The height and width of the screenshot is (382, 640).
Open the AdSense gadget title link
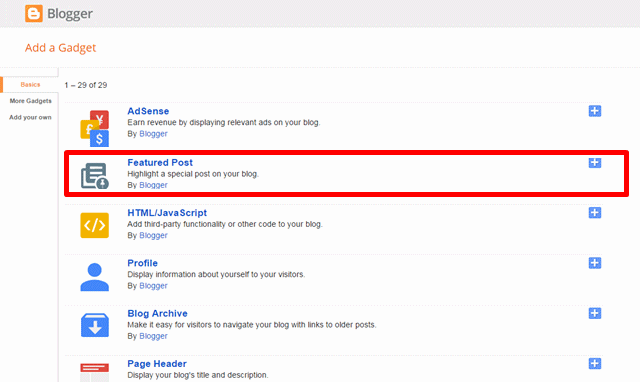point(148,111)
